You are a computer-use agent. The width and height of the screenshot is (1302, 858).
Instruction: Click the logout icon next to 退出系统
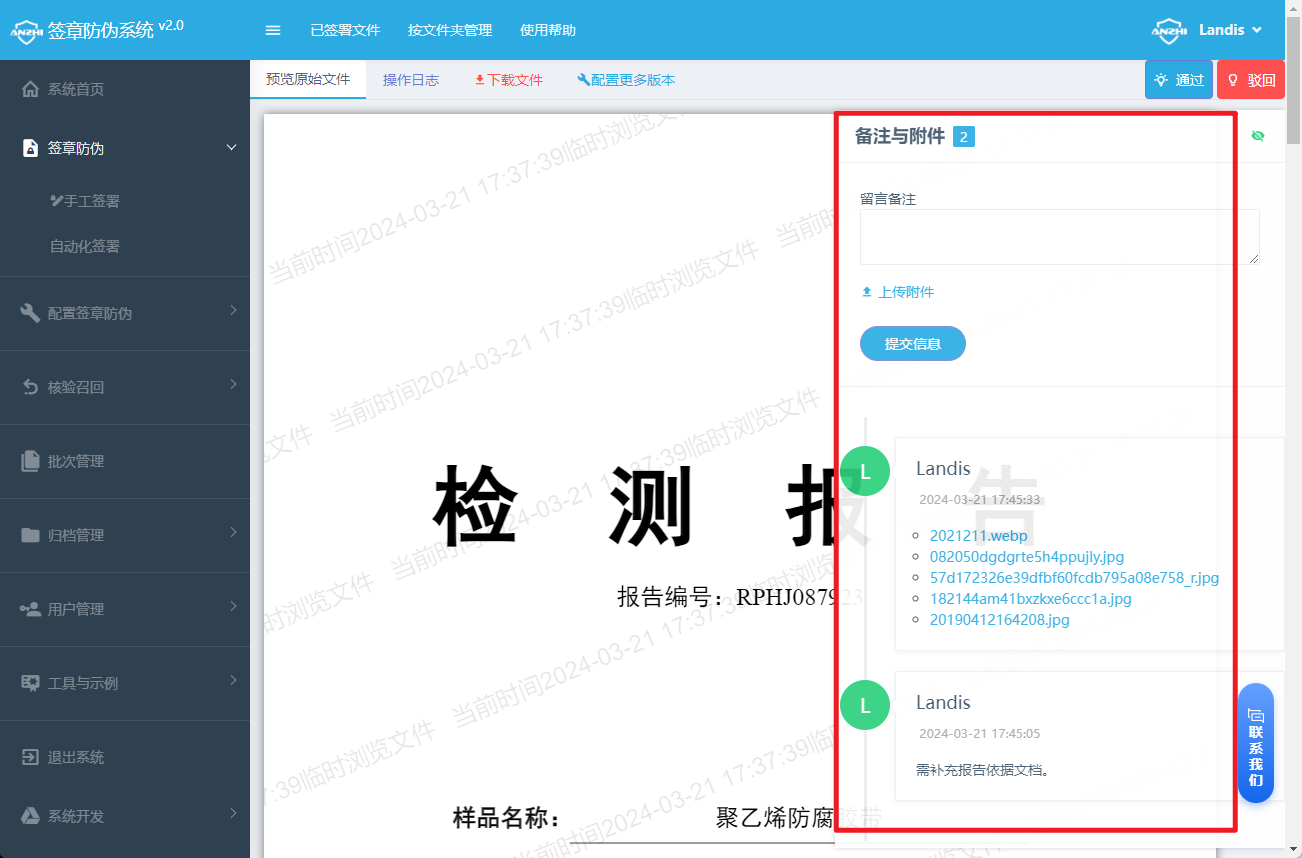pyautogui.click(x=30, y=757)
